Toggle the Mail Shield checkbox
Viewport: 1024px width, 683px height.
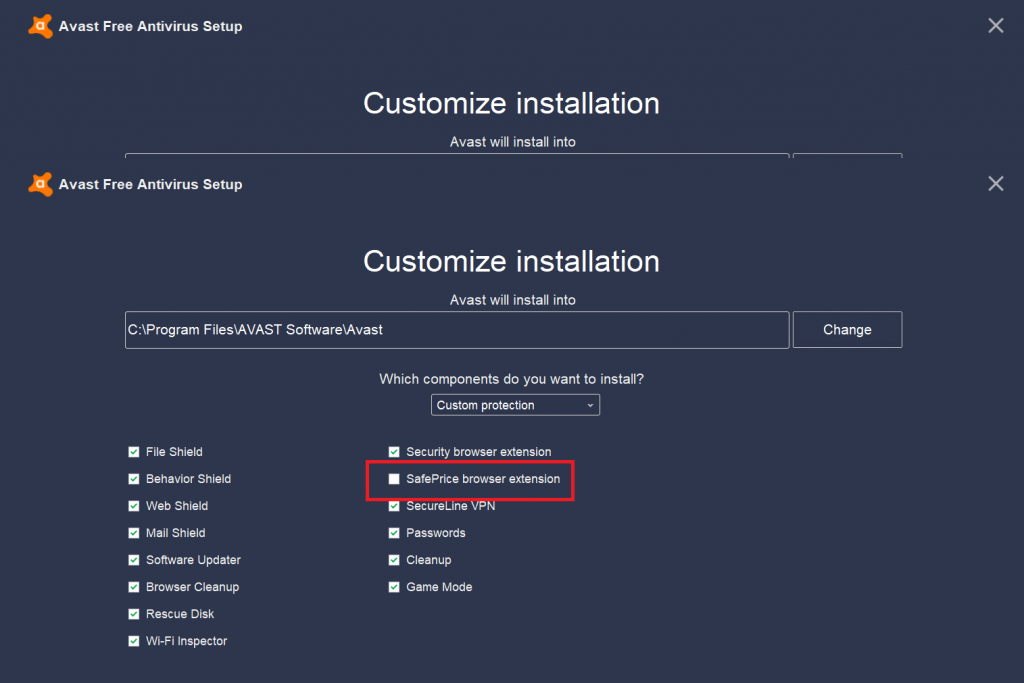tap(134, 533)
